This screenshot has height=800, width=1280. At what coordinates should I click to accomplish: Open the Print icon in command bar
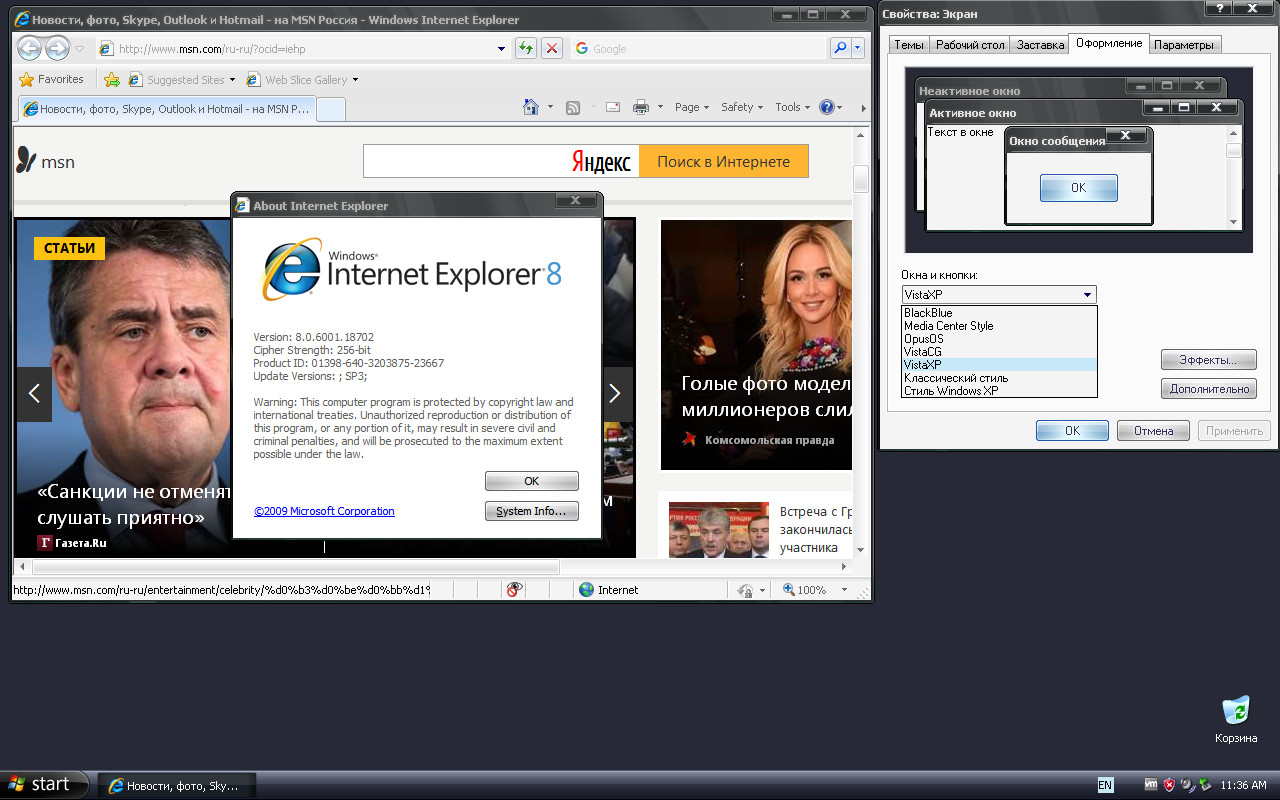tap(641, 107)
